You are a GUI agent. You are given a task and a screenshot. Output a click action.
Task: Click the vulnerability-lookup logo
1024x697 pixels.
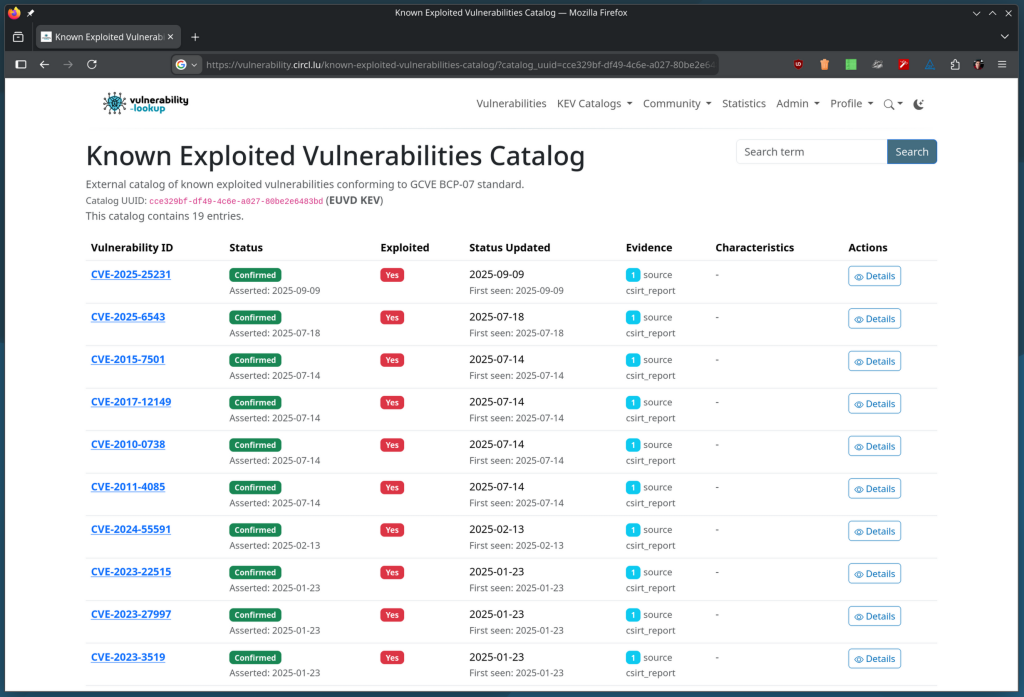(x=146, y=103)
